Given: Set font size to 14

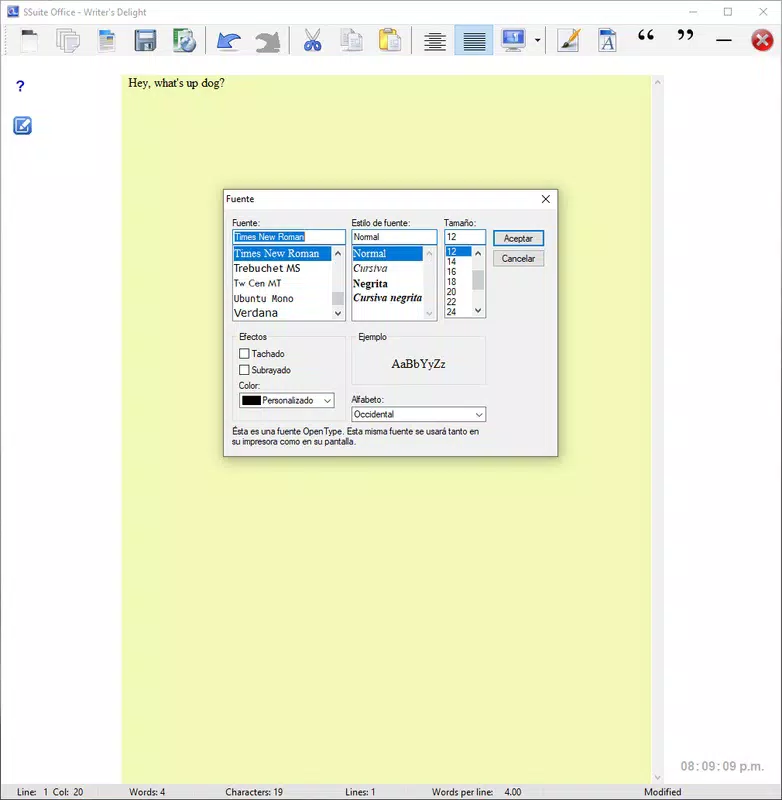Looking at the screenshot, I should click(x=458, y=262).
